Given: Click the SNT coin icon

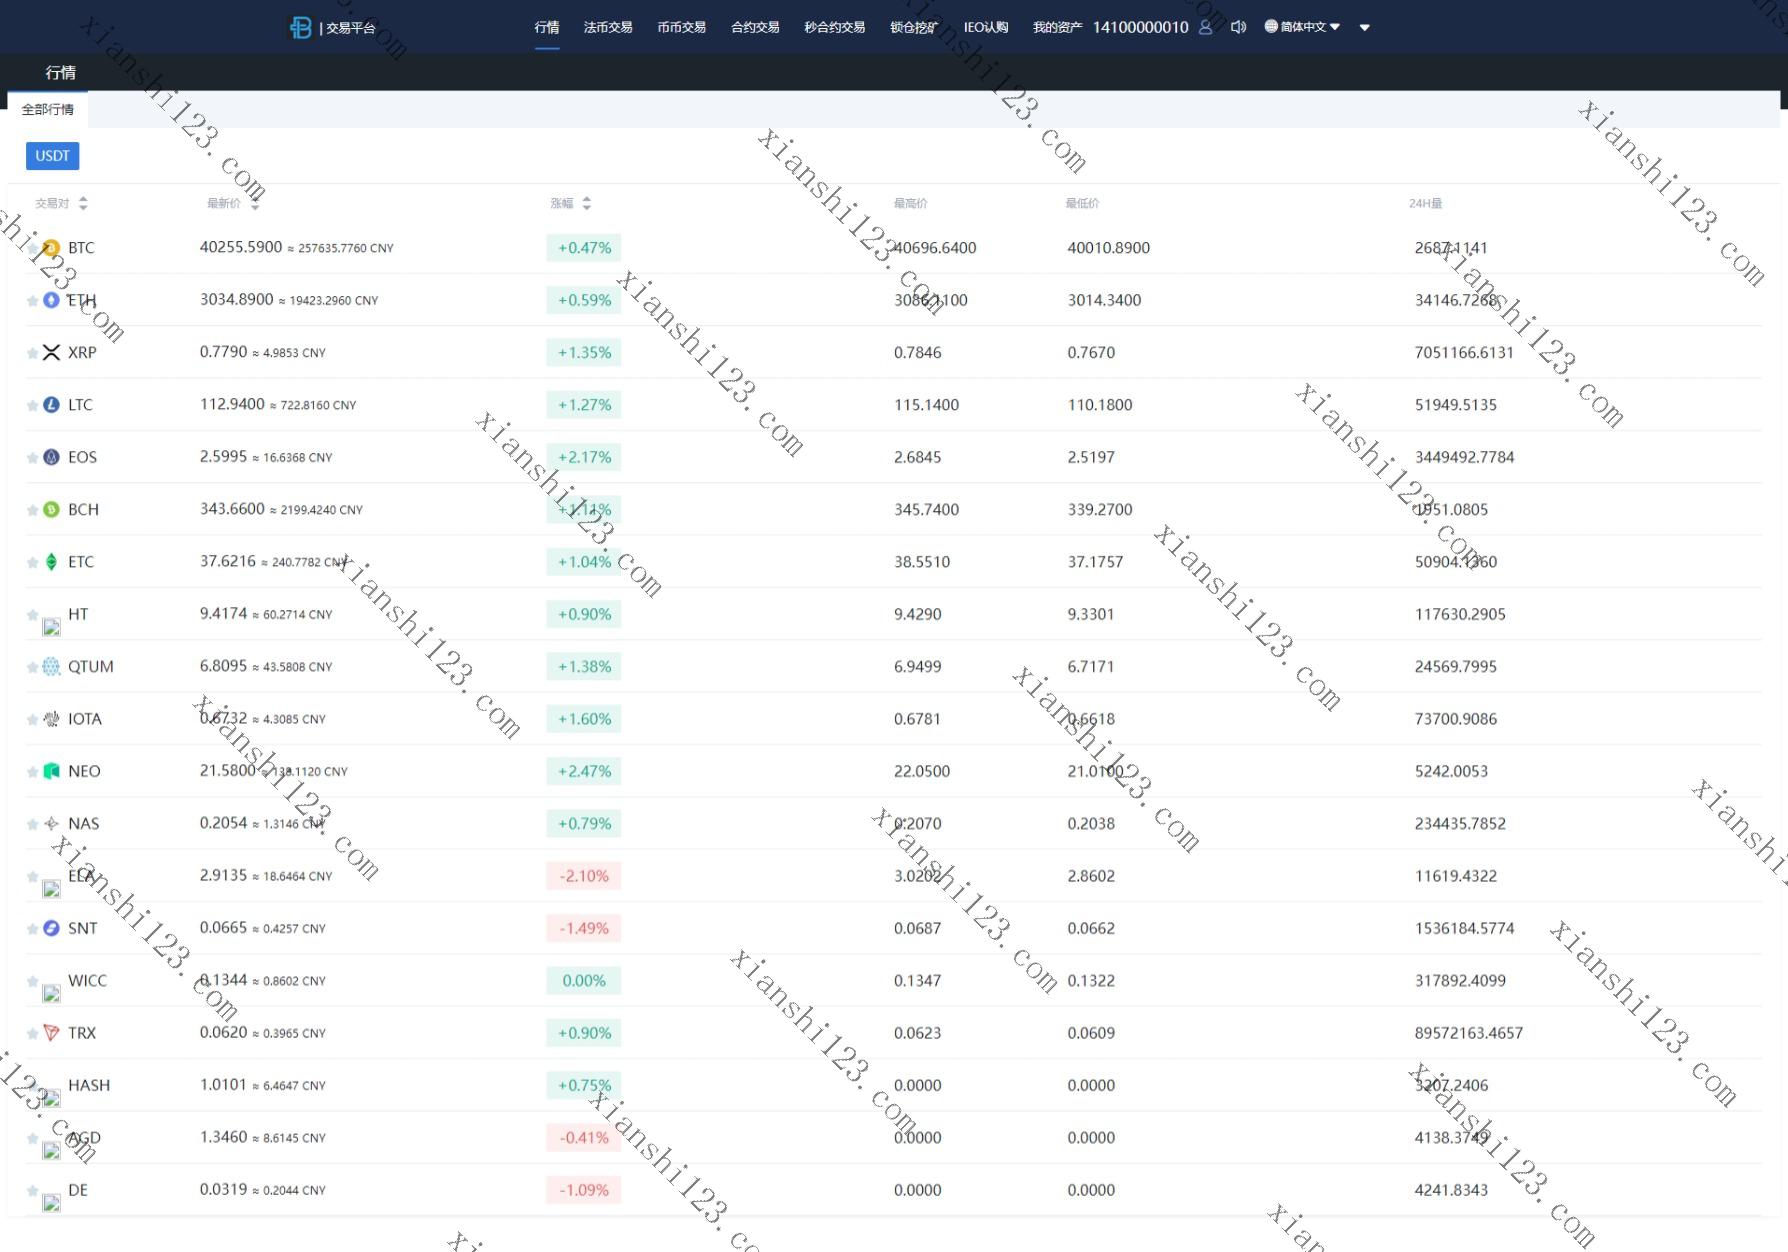Looking at the screenshot, I should click(x=52, y=928).
